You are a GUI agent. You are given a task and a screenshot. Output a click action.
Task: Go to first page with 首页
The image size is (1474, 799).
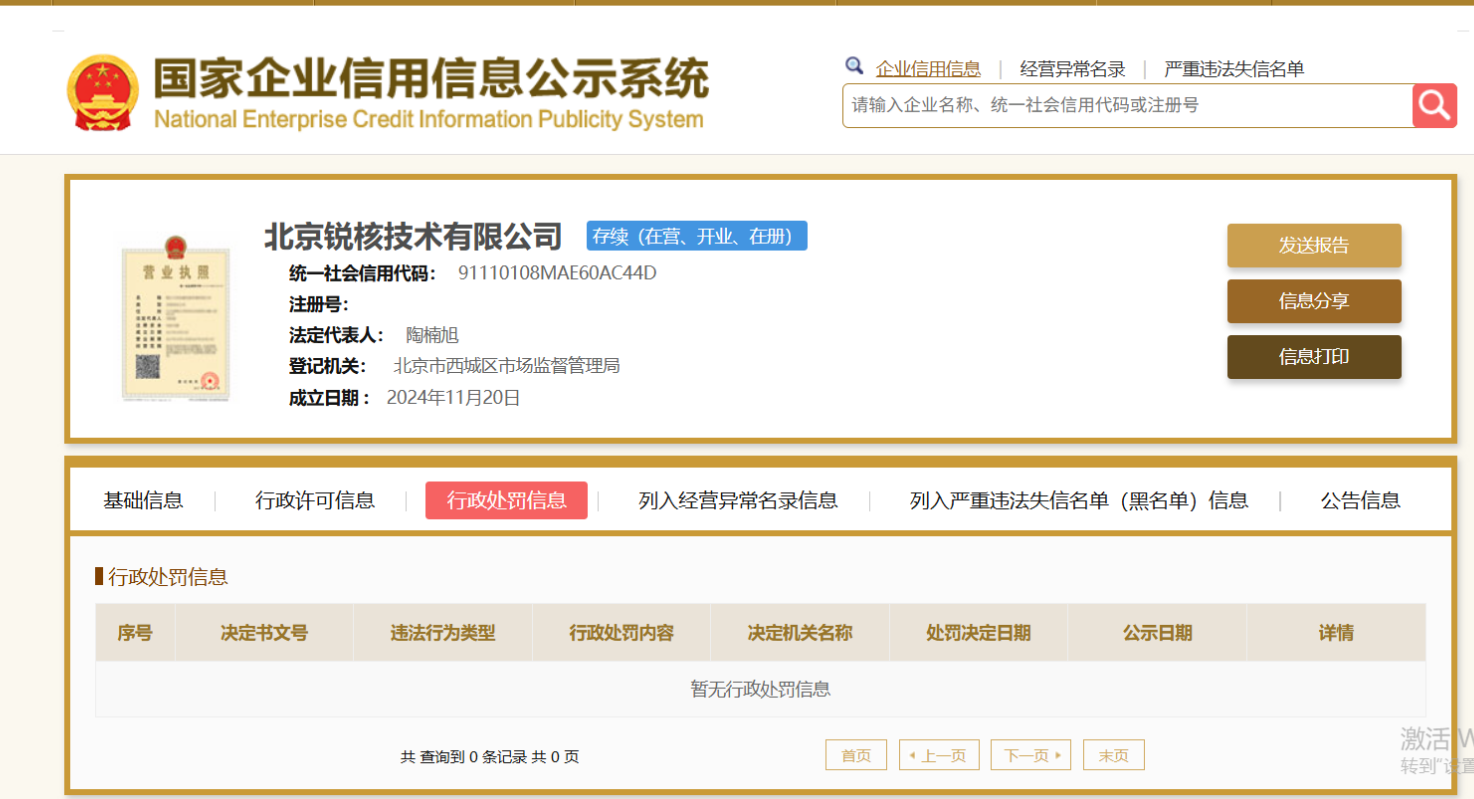click(x=856, y=756)
